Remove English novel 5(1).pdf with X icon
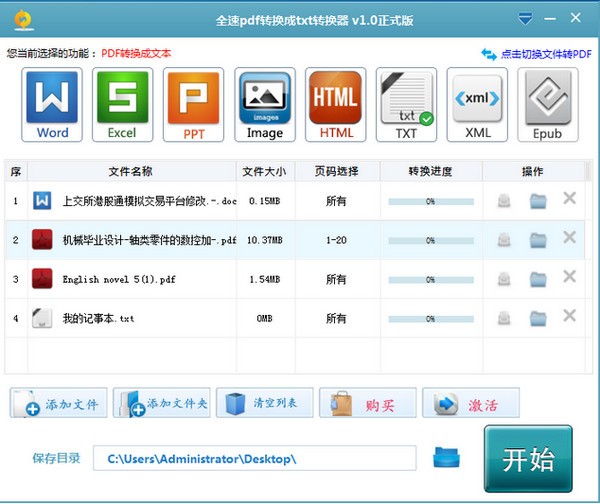This screenshot has width=600, height=504. point(569,277)
